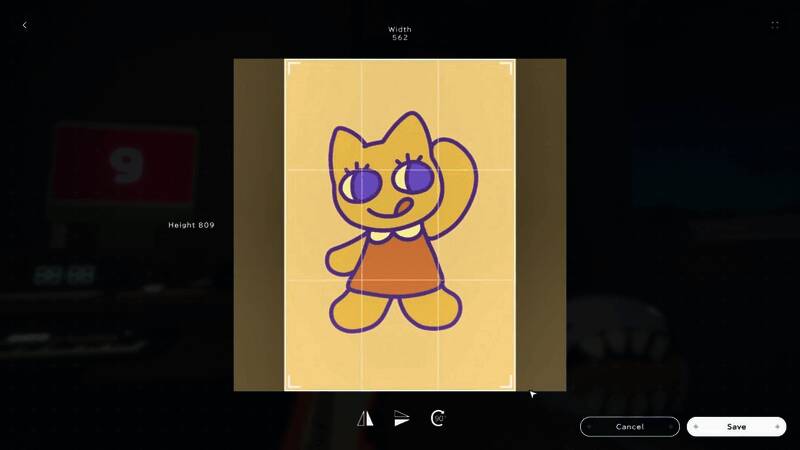
Task: Flip the image vertically
Action: click(401, 418)
